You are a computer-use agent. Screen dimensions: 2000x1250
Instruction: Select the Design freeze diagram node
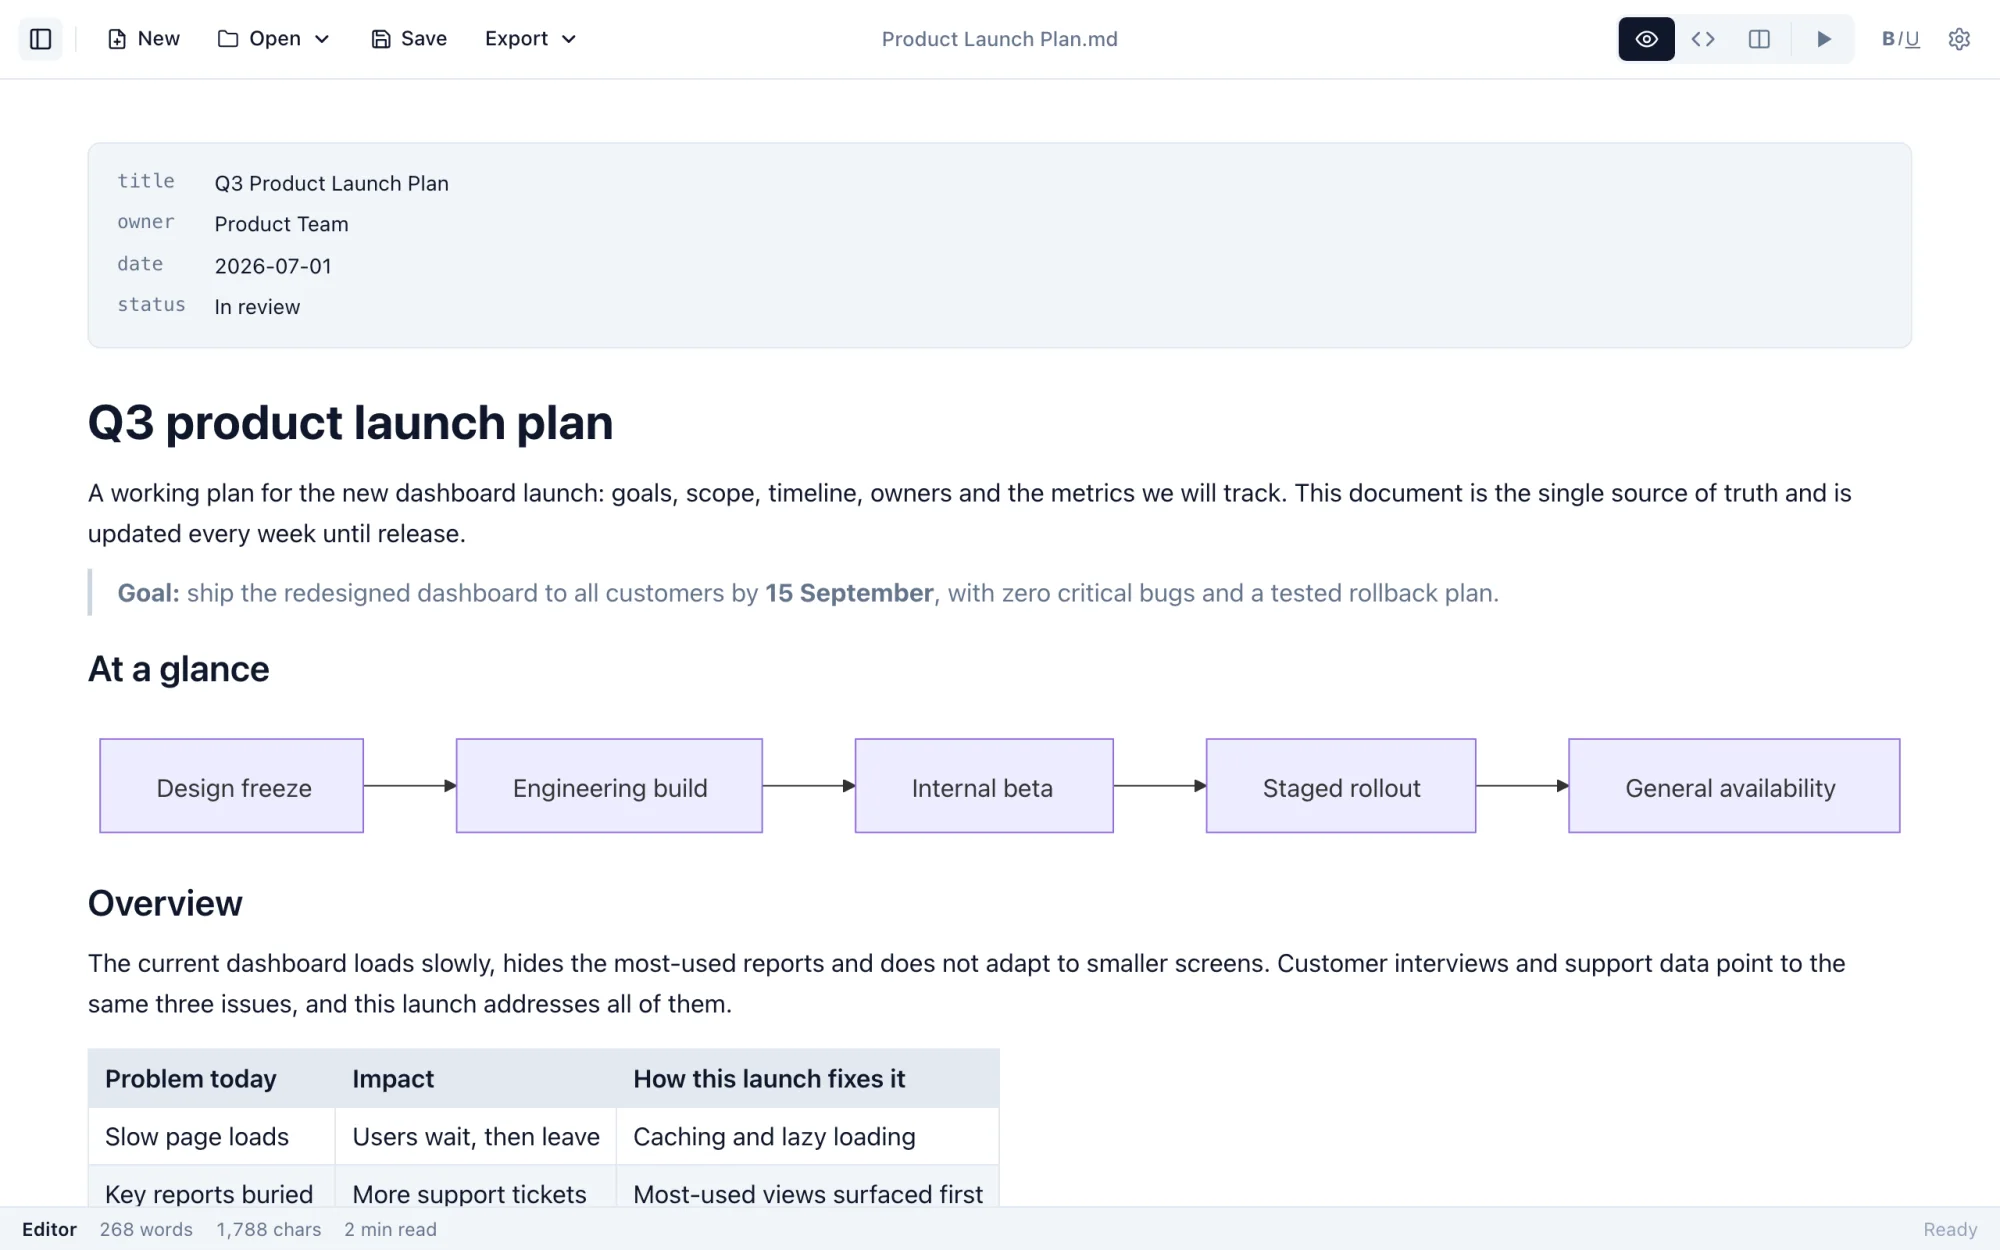click(231, 786)
